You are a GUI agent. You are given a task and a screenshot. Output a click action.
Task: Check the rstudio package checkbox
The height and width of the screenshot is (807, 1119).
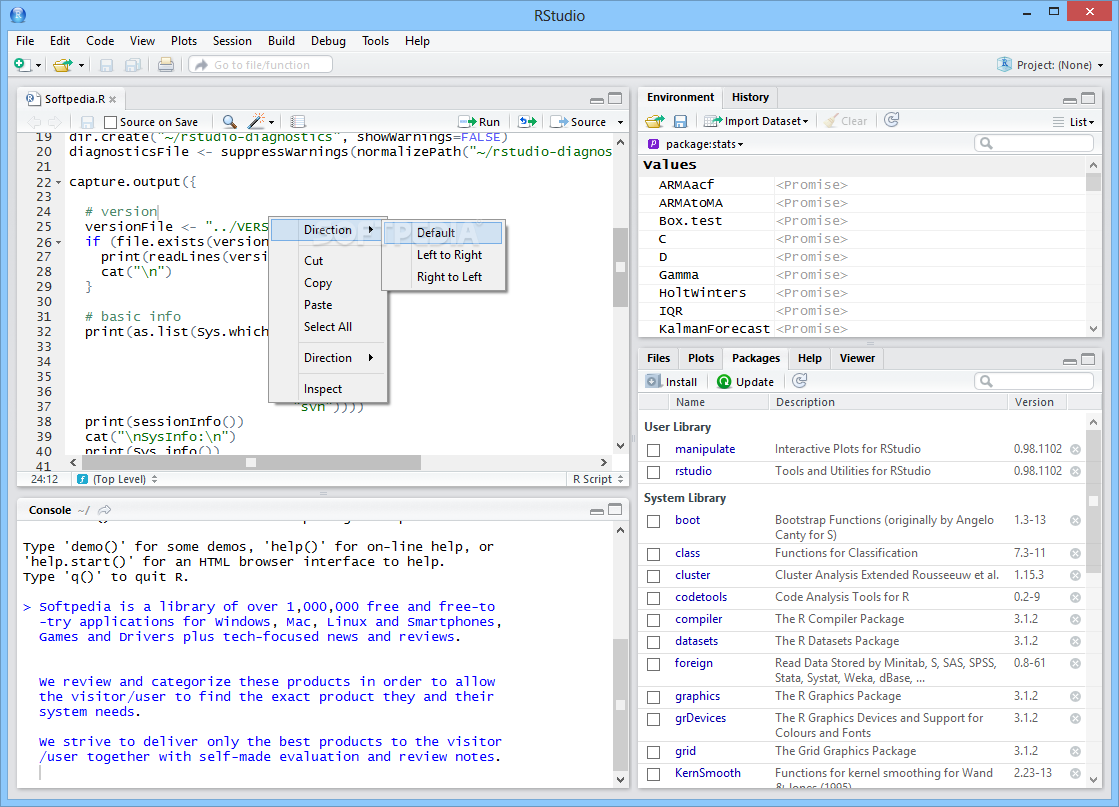click(654, 472)
